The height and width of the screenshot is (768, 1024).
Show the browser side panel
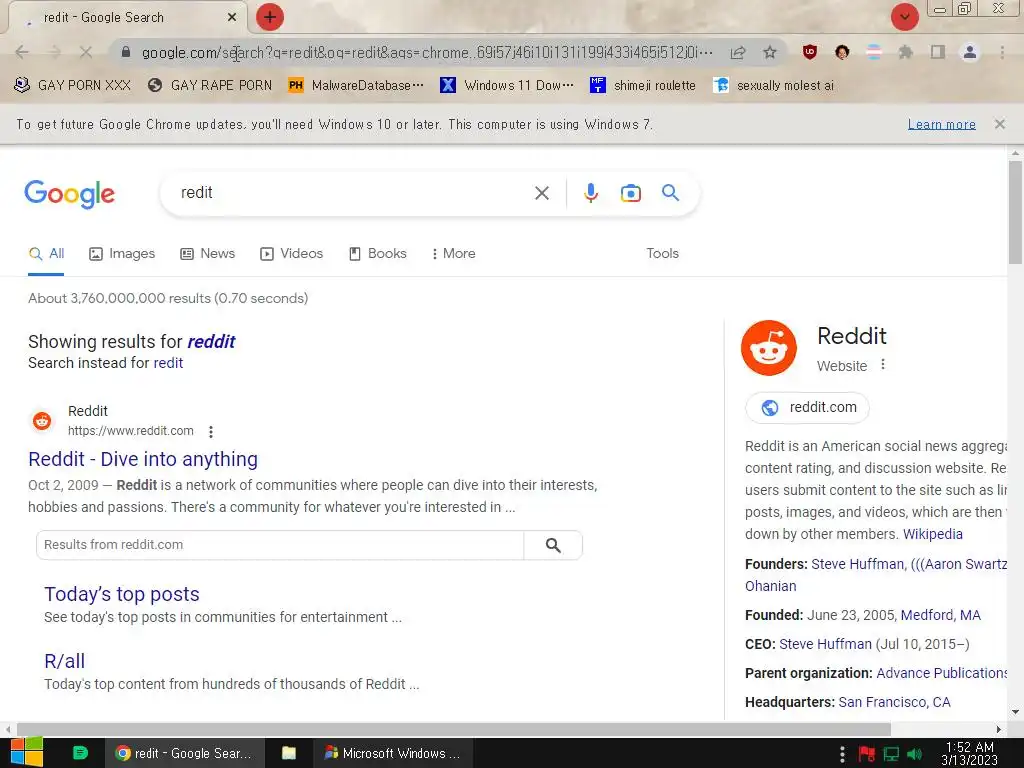(938, 52)
